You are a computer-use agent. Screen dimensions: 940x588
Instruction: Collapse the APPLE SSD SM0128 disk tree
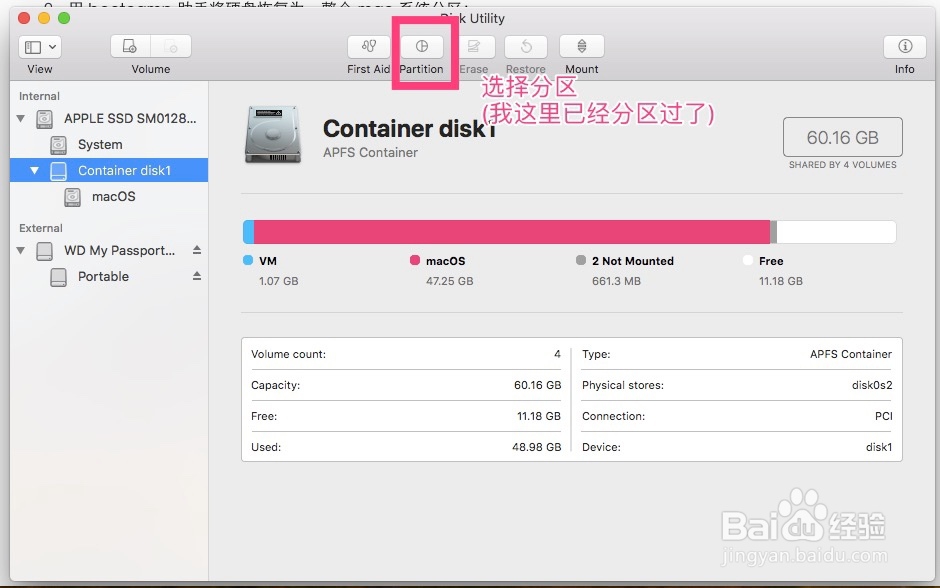(21, 118)
